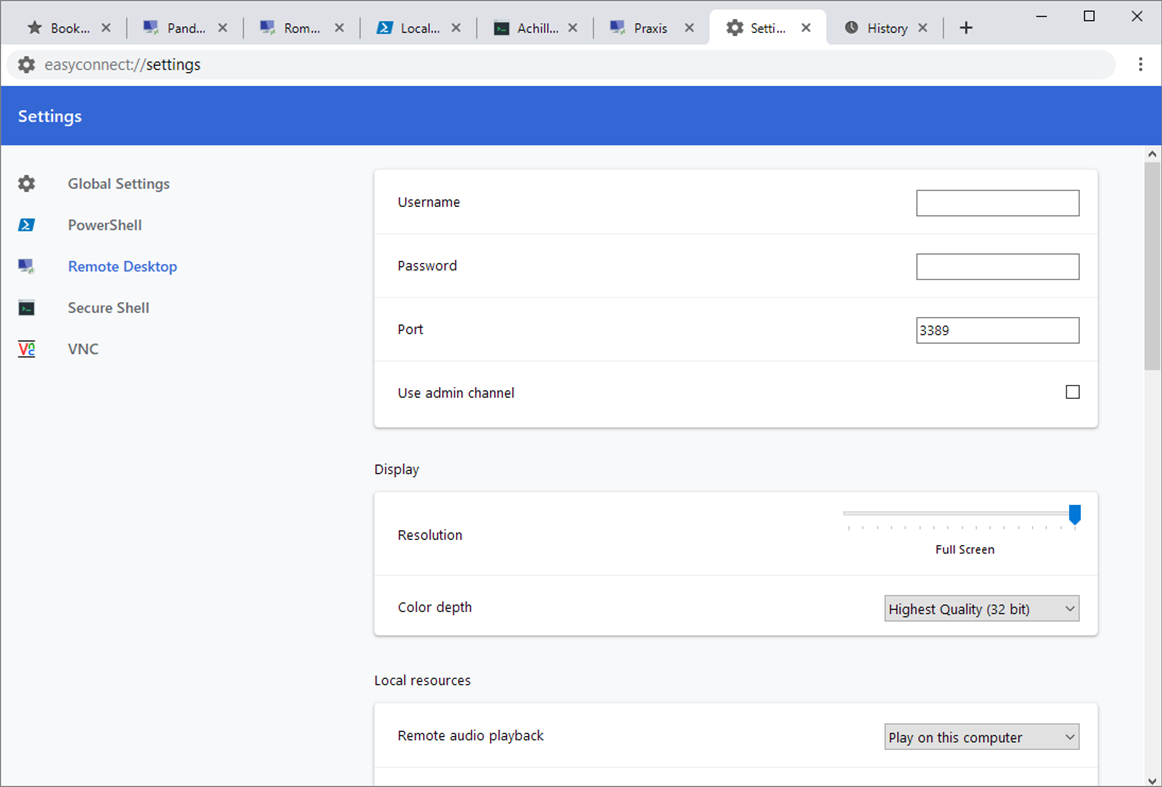Click the Resolution label
This screenshot has height=787, width=1162.
click(x=430, y=535)
